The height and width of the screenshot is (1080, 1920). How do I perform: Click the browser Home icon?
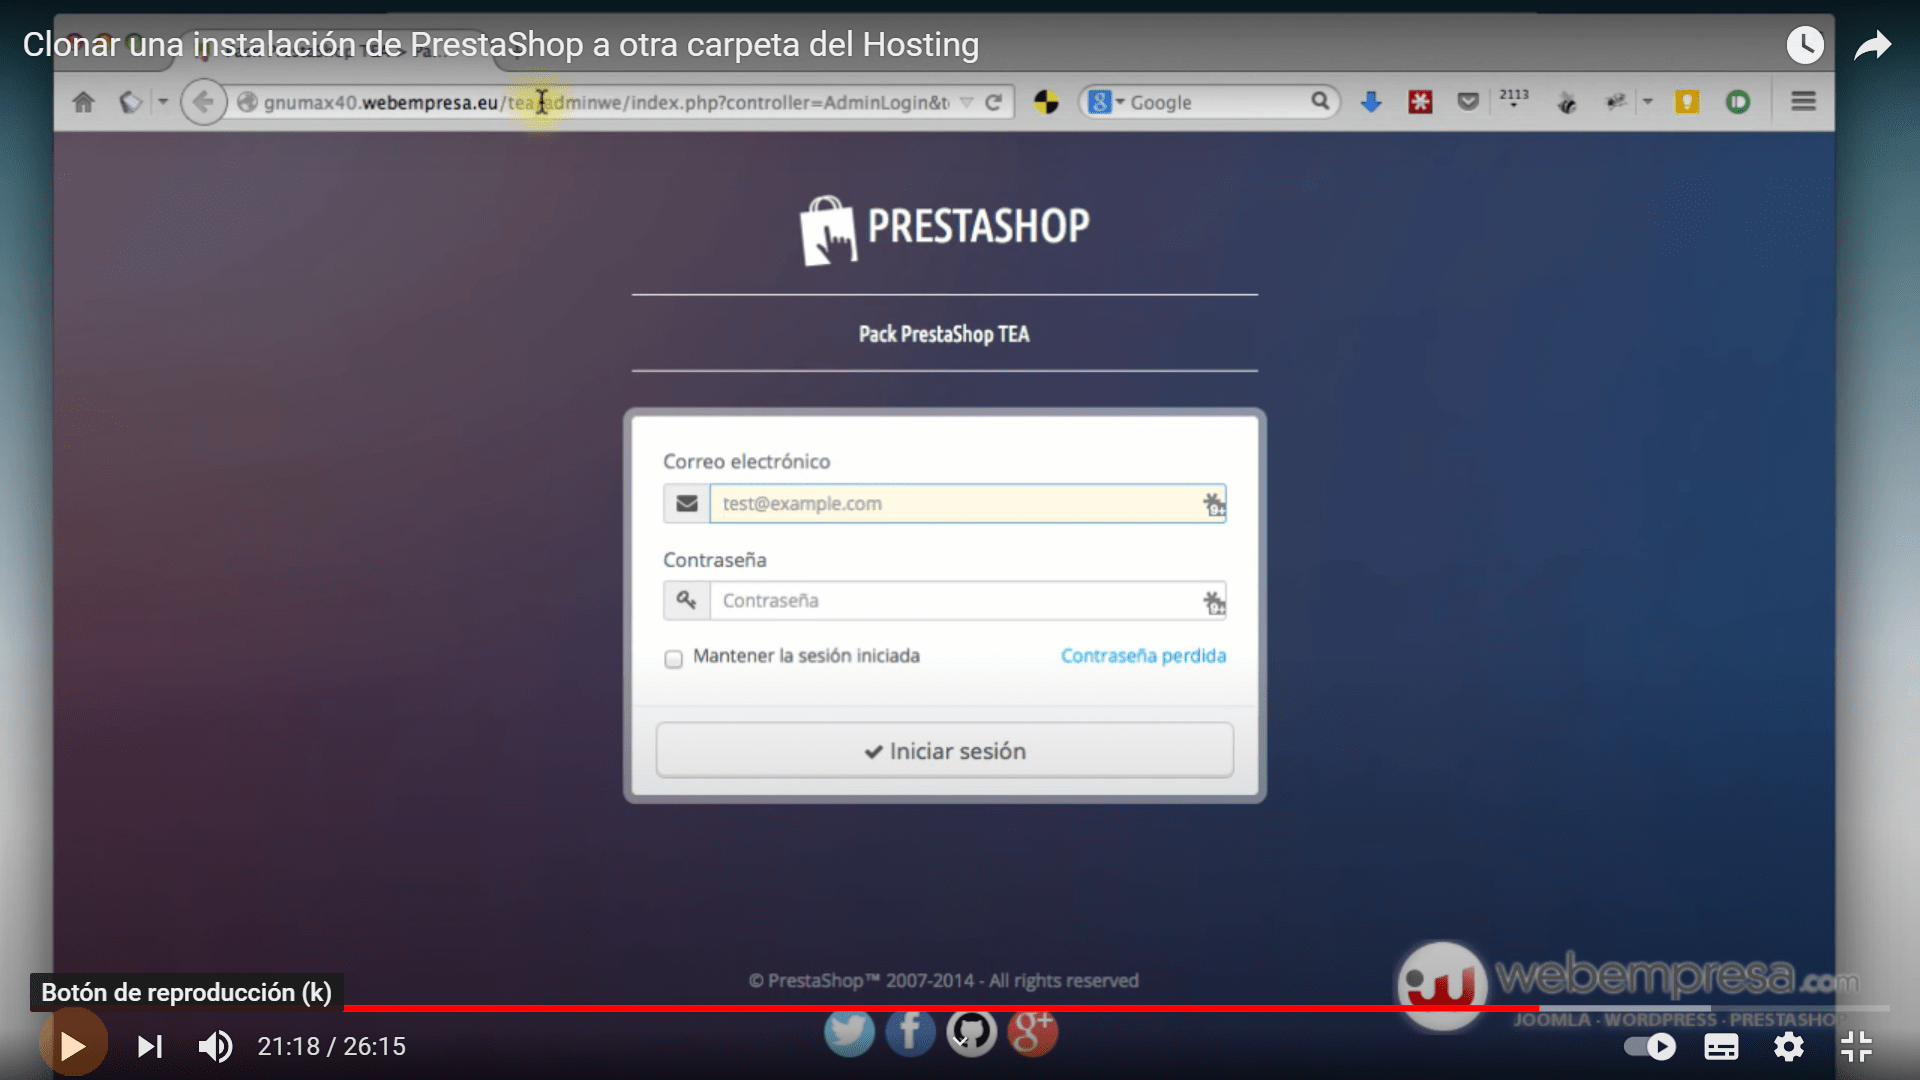point(84,102)
